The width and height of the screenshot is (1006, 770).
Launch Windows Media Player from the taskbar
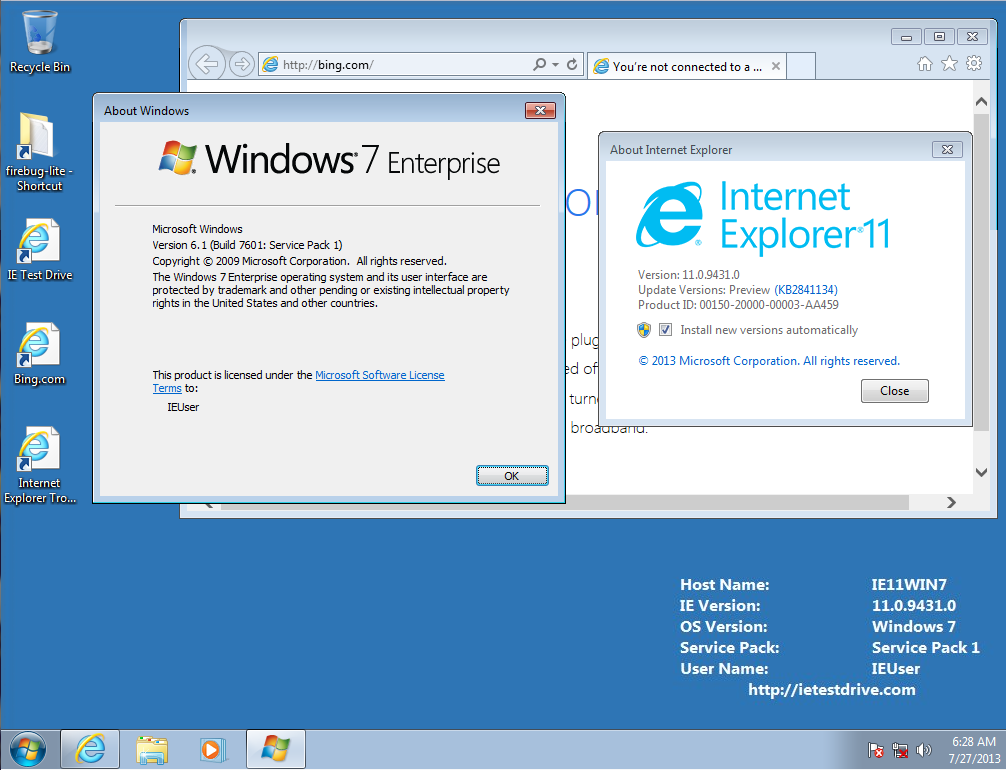coord(212,749)
